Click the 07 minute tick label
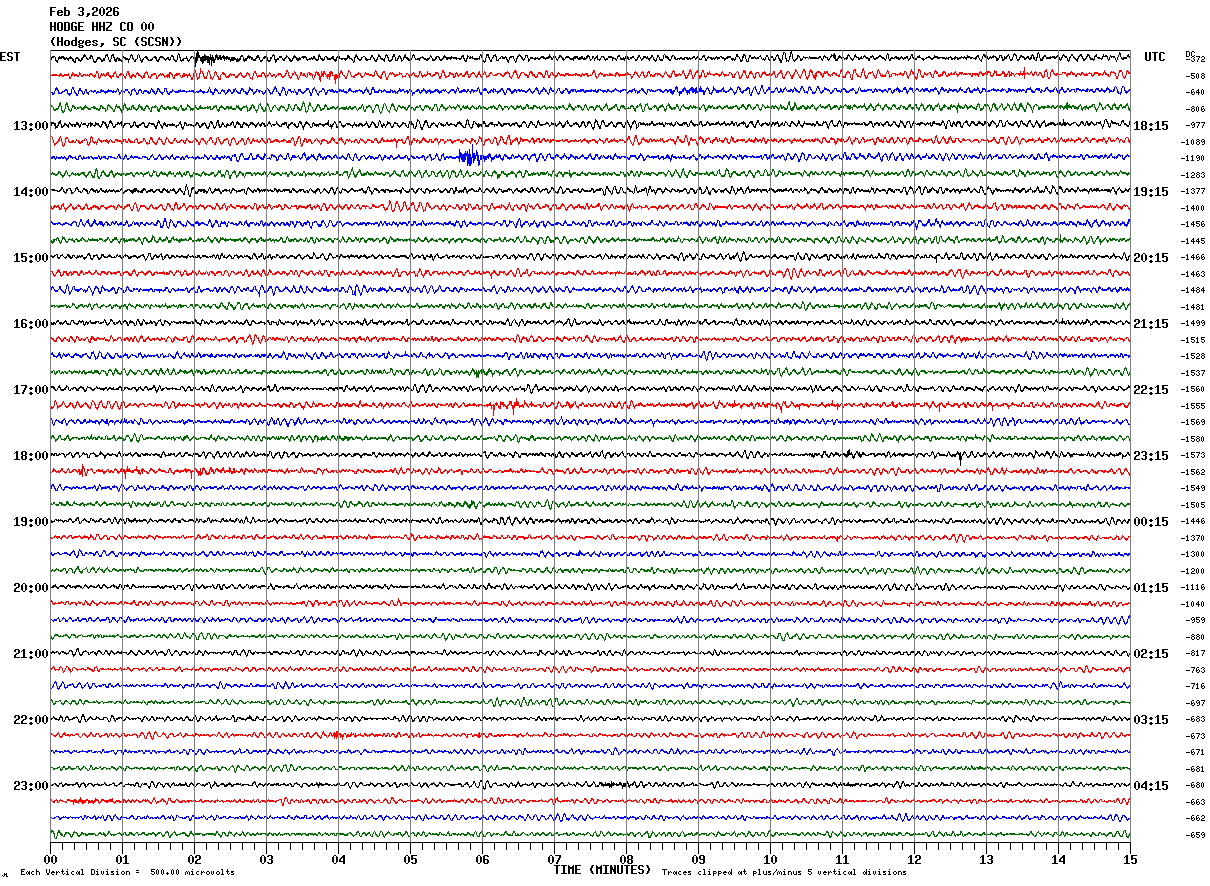 click(554, 860)
